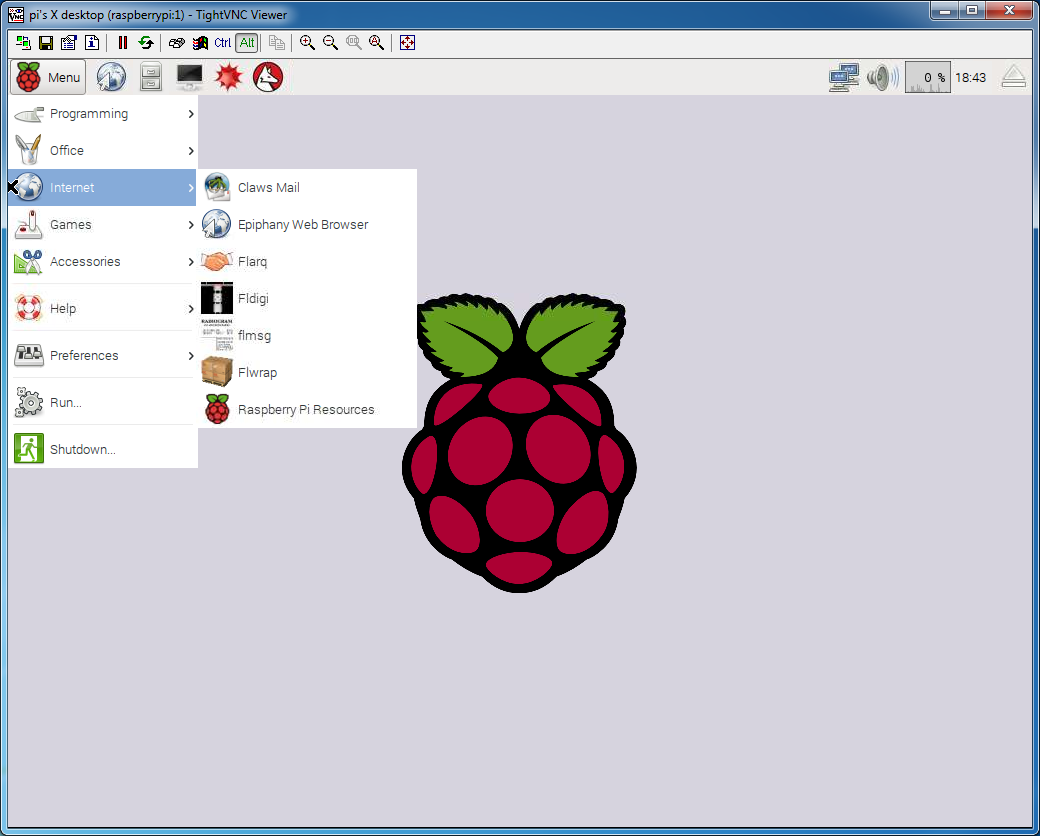1040x836 pixels.
Task: Click the CPU usage monitor showing 0 %
Action: tap(927, 78)
